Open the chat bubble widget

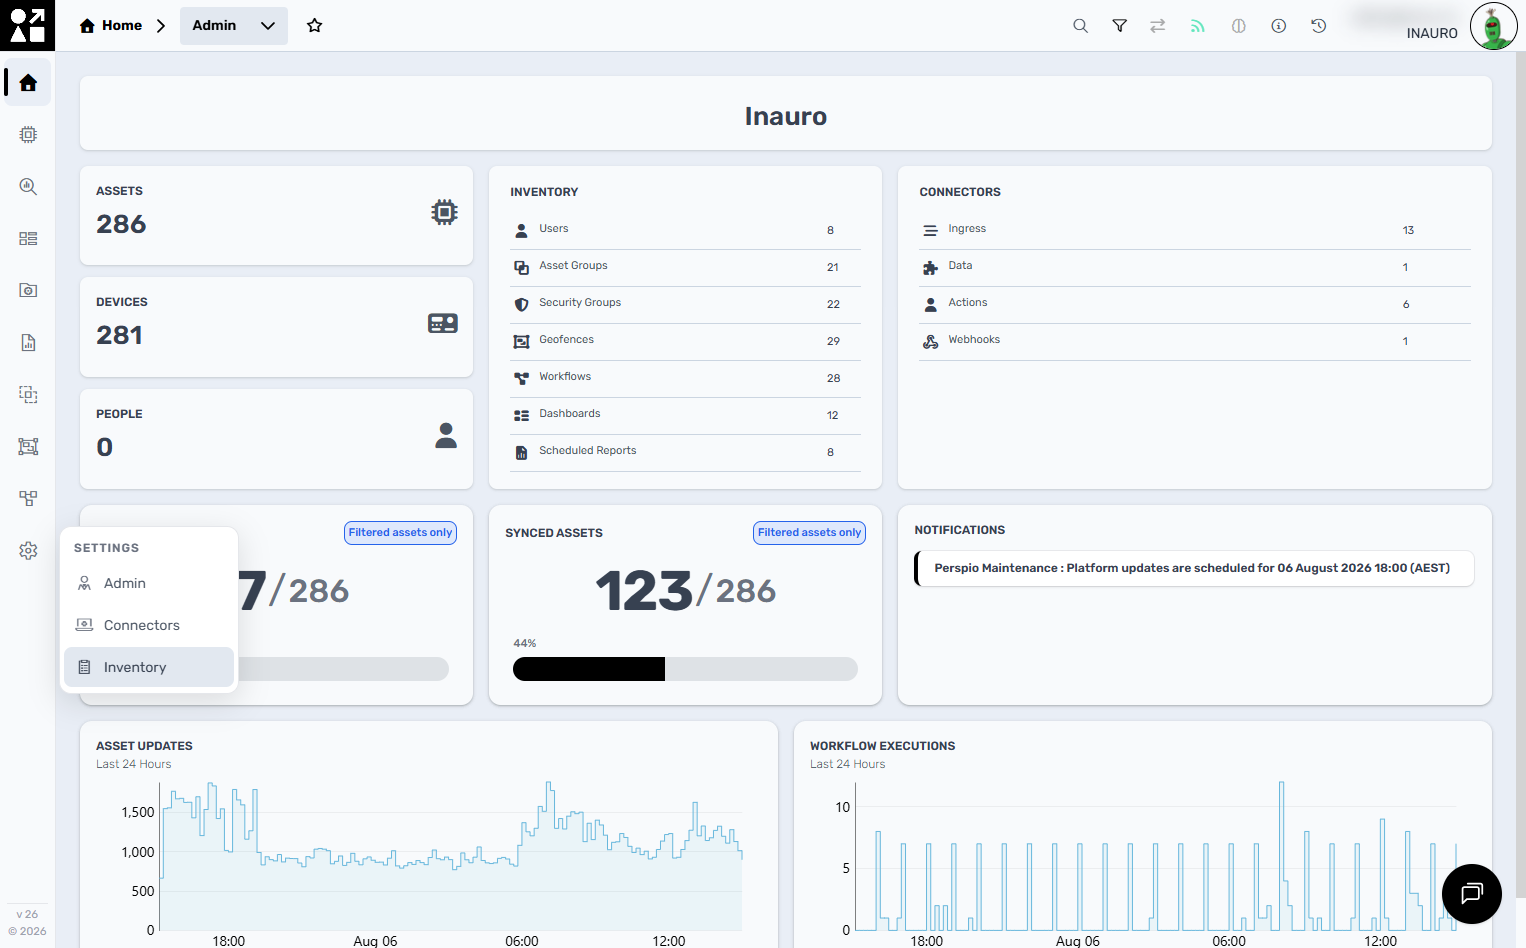point(1472,894)
